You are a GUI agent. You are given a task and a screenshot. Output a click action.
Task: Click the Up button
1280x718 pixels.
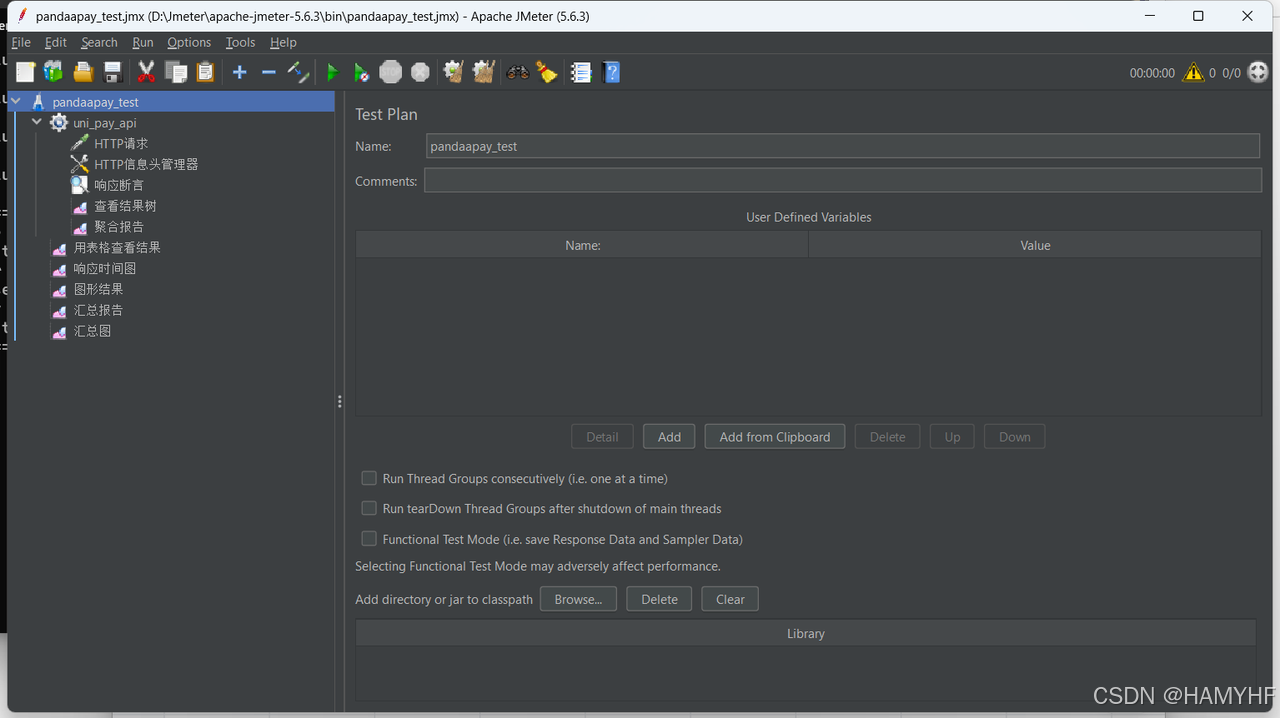tap(952, 437)
